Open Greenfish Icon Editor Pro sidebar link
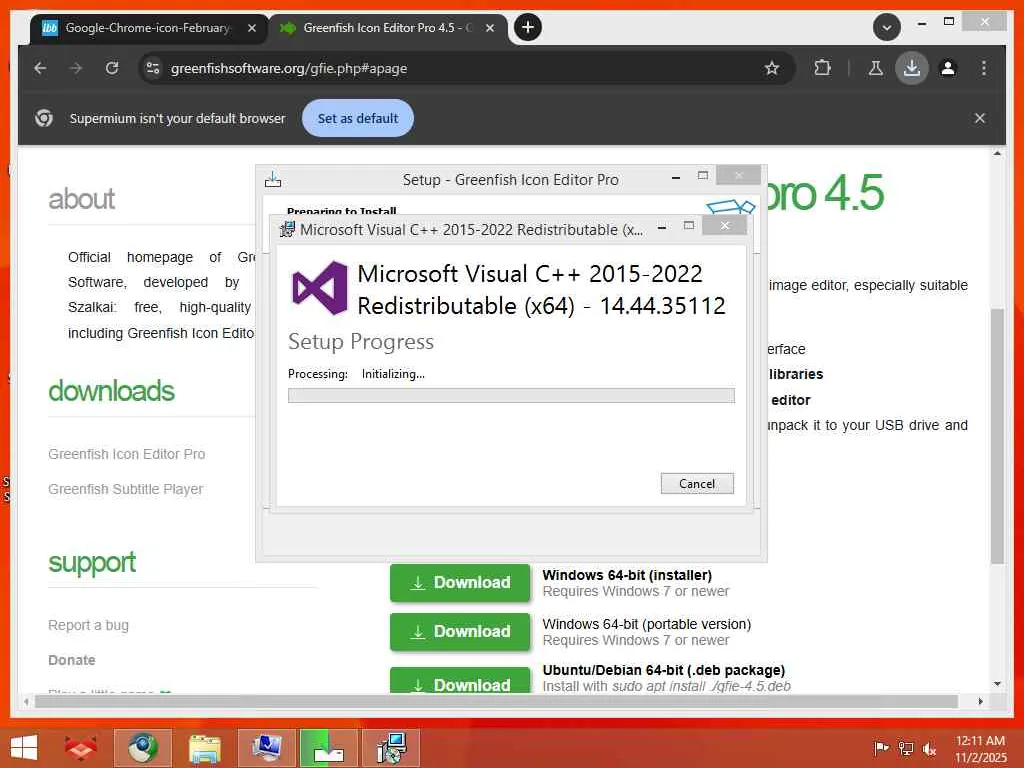 tap(127, 454)
